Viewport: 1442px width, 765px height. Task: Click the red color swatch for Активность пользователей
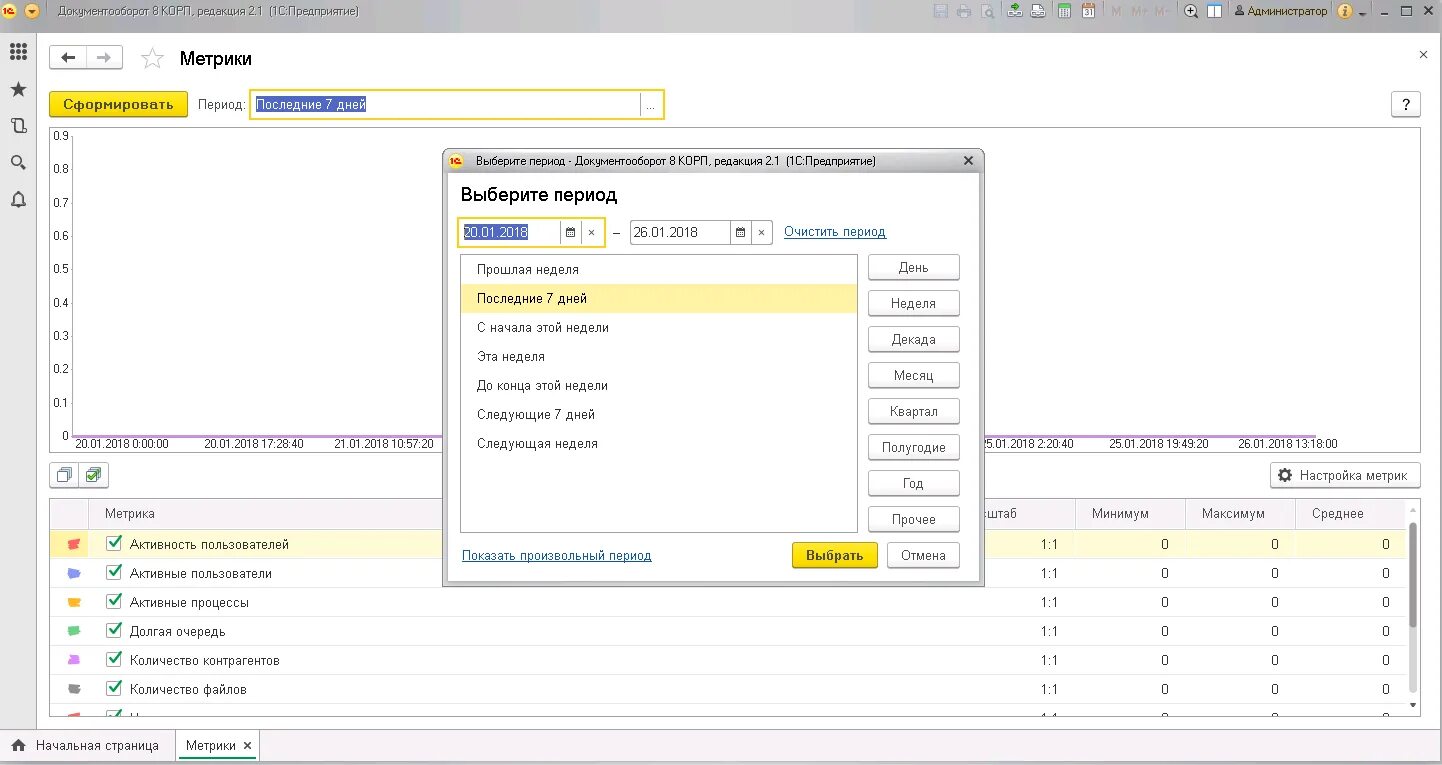tap(73, 545)
